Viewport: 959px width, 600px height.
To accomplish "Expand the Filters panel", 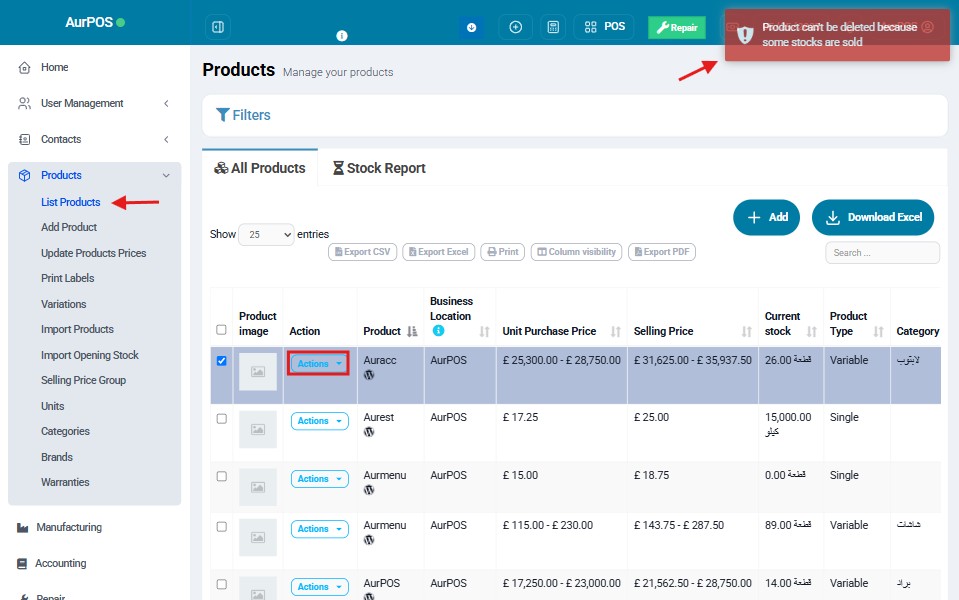I will click(243, 115).
